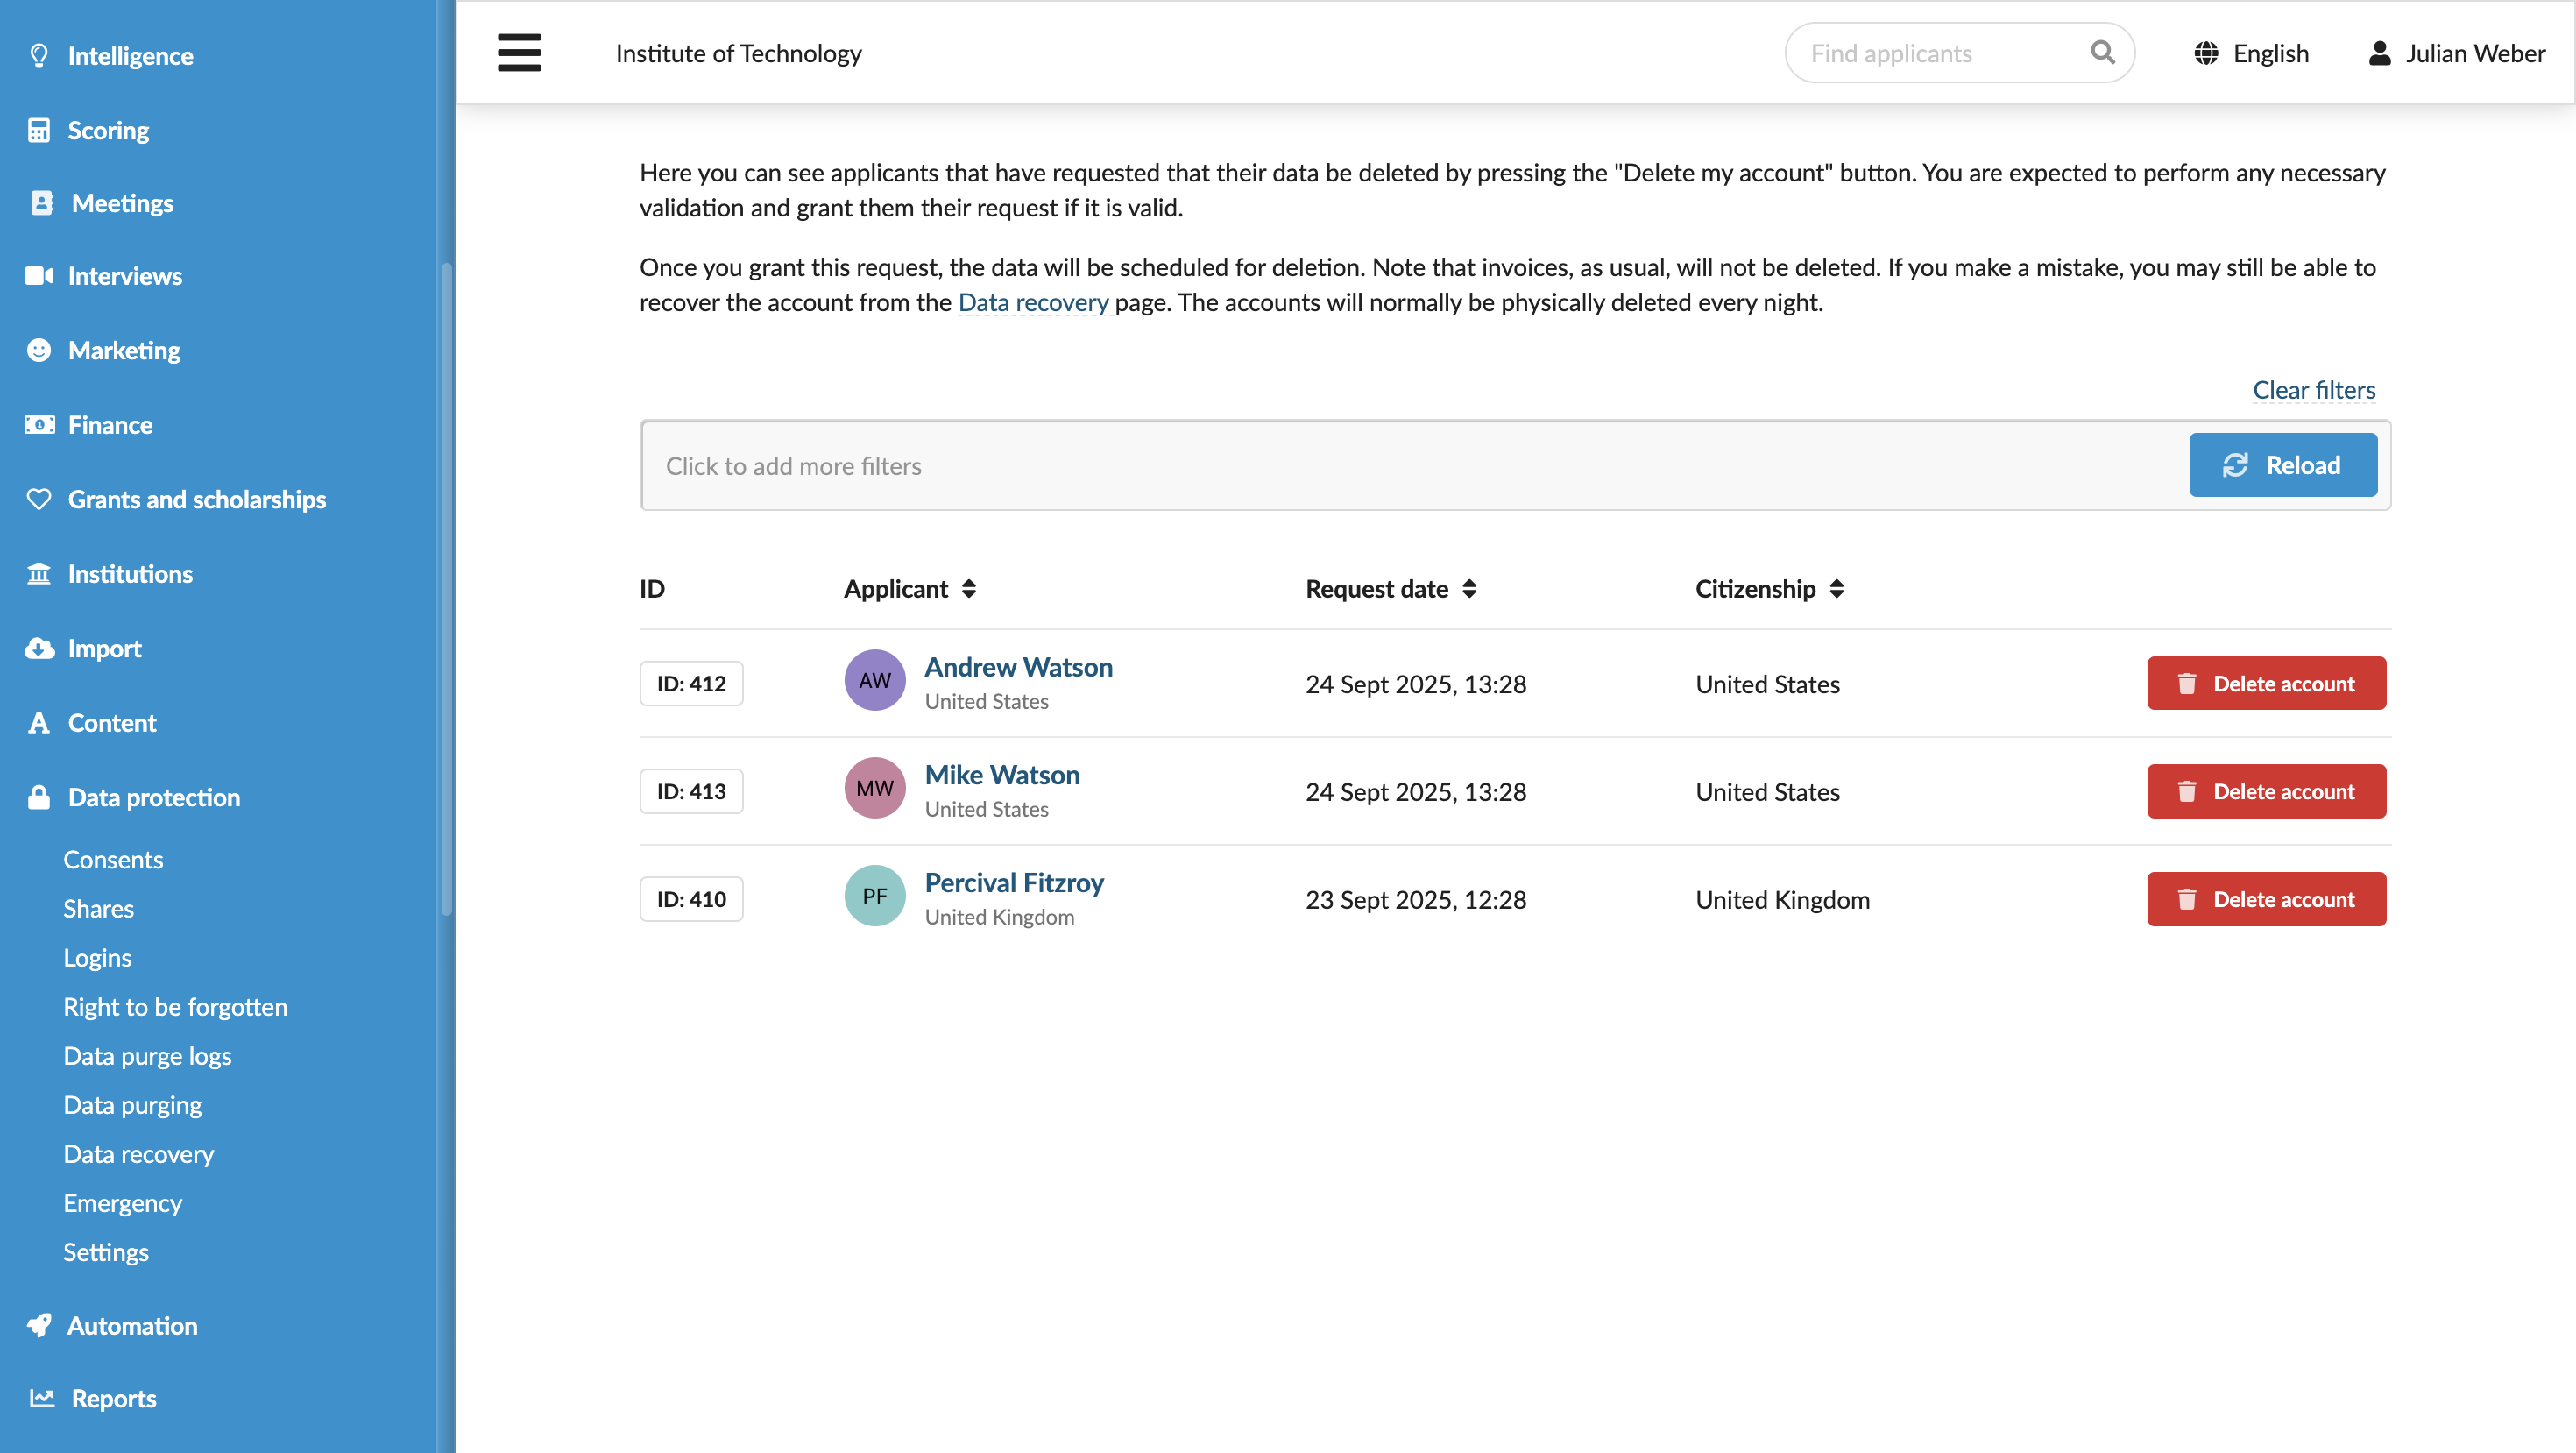Click the Automation rocket icon
Viewport: 2576px width, 1453px height.
pos(39,1325)
